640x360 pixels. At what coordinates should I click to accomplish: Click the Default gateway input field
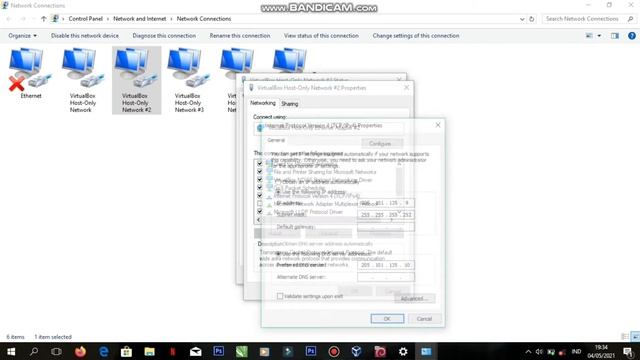pyautogui.click(x=386, y=227)
